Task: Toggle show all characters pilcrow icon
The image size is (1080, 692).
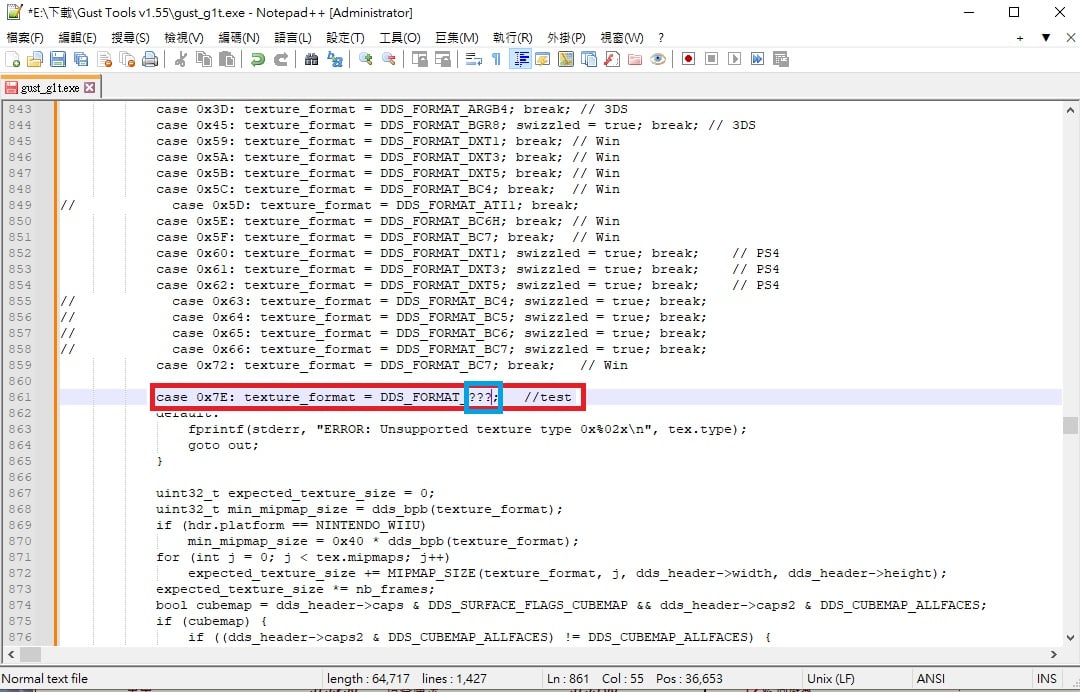Action: click(x=497, y=59)
